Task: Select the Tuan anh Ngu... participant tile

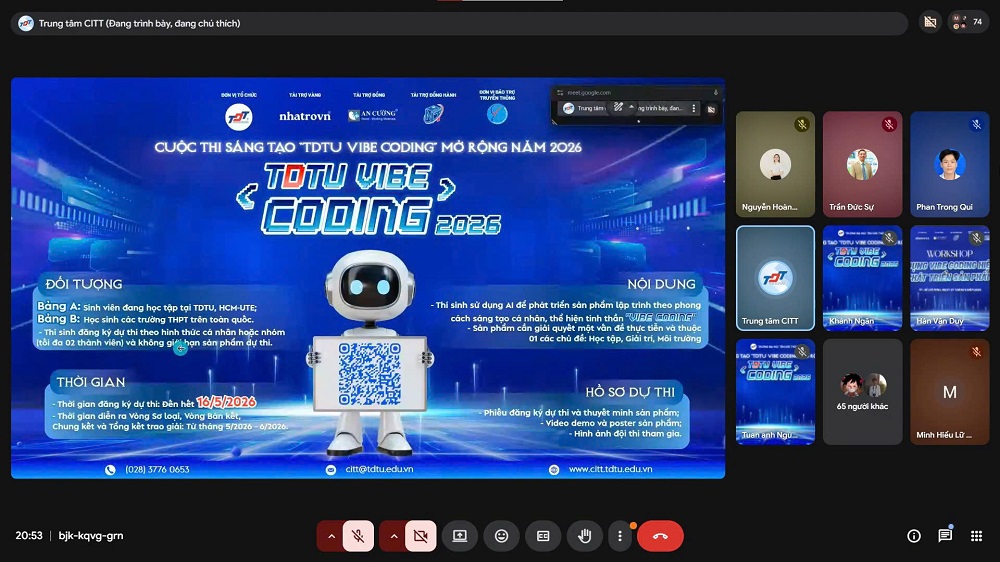Action: tap(775, 392)
